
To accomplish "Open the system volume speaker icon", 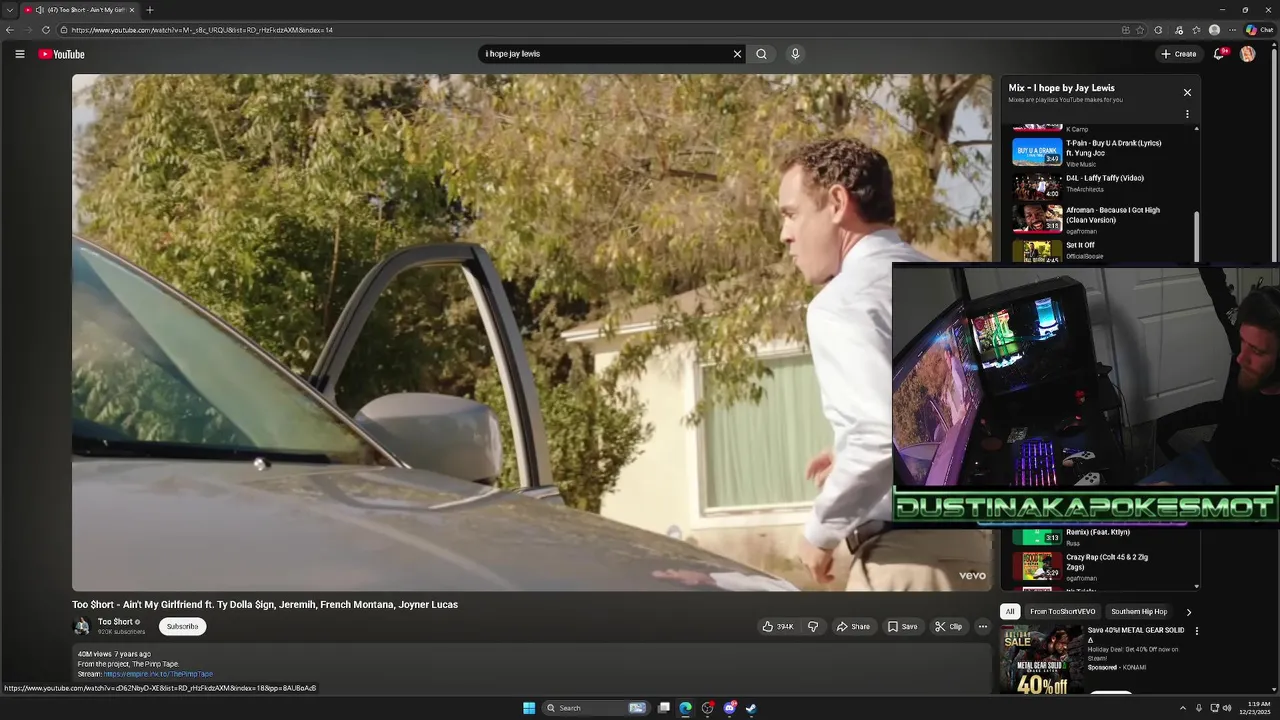I will click(x=1227, y=708).
